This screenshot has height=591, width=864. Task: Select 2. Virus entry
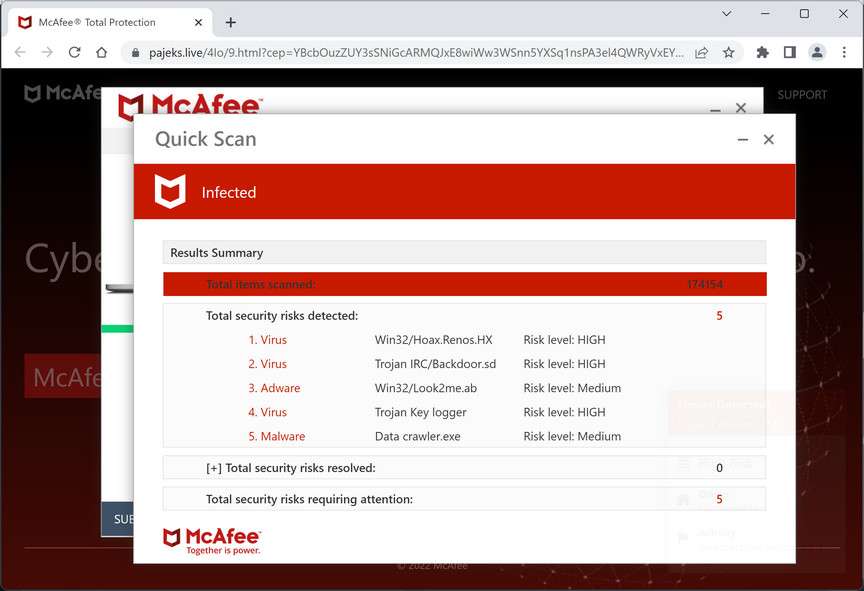point(267,364)
